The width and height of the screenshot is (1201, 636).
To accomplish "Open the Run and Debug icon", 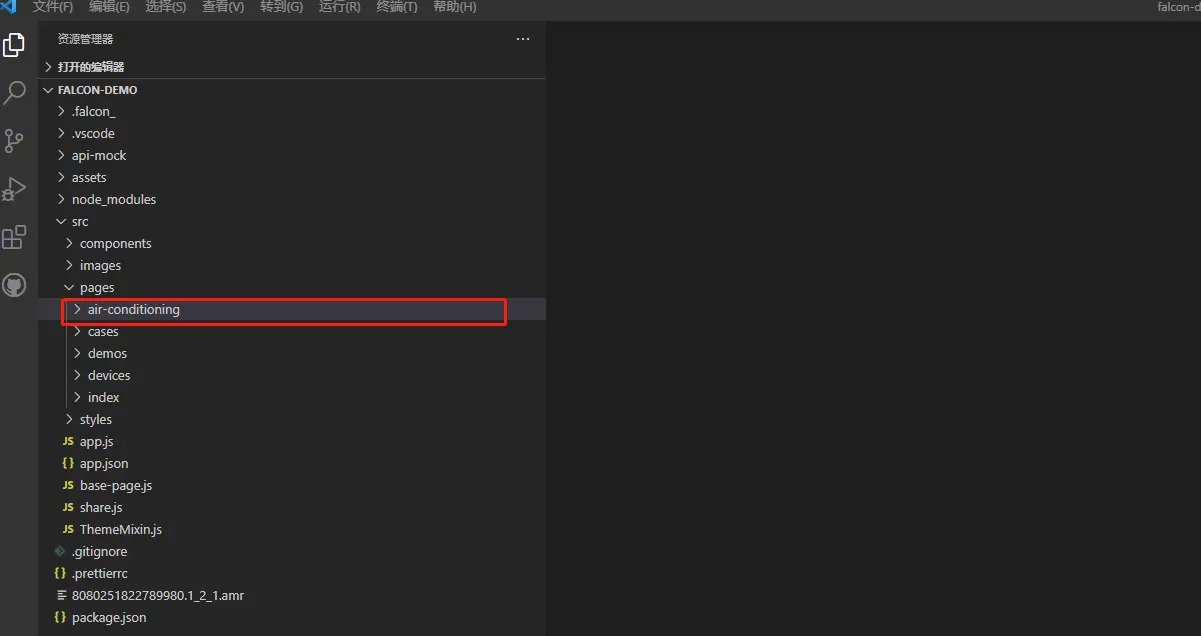I will click(14, 189).
